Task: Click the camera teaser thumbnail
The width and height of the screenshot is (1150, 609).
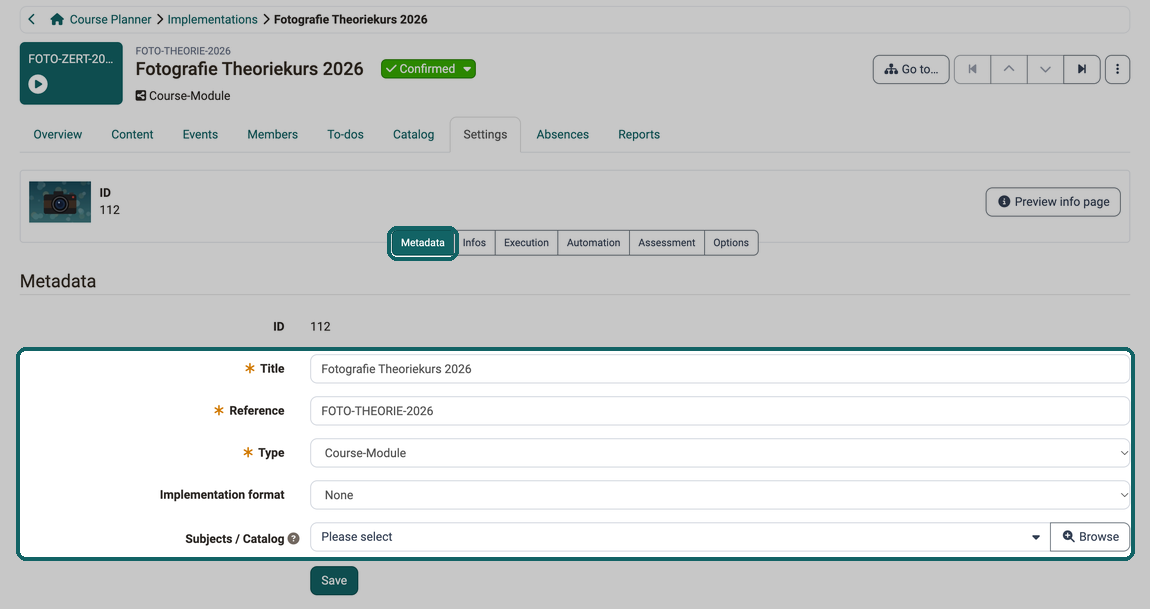Action: 60,202
